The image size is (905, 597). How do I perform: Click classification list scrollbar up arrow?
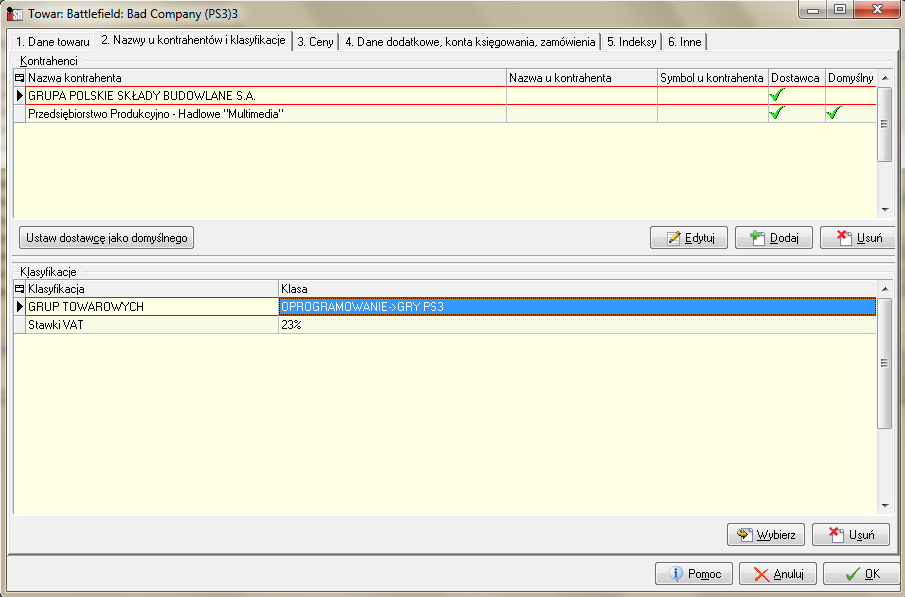(x=885, y=289)
